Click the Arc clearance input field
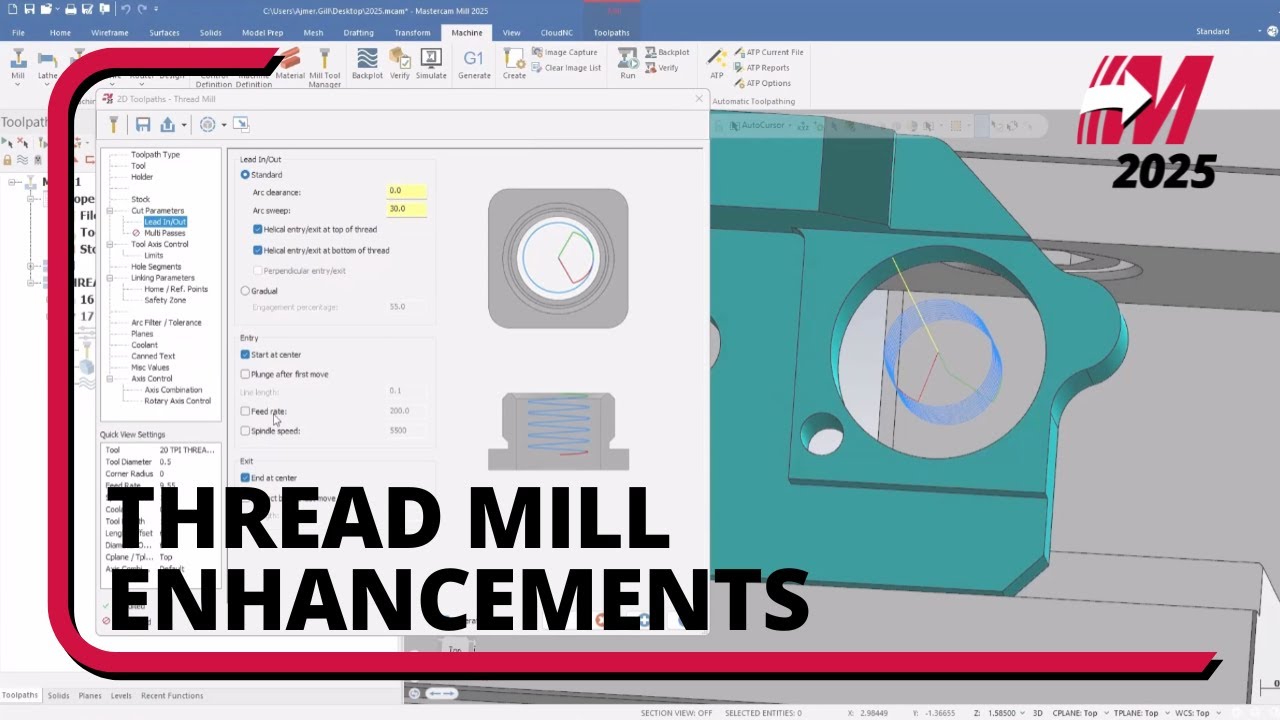Viewport: 1280px width, 720px height. coord(407,191)
